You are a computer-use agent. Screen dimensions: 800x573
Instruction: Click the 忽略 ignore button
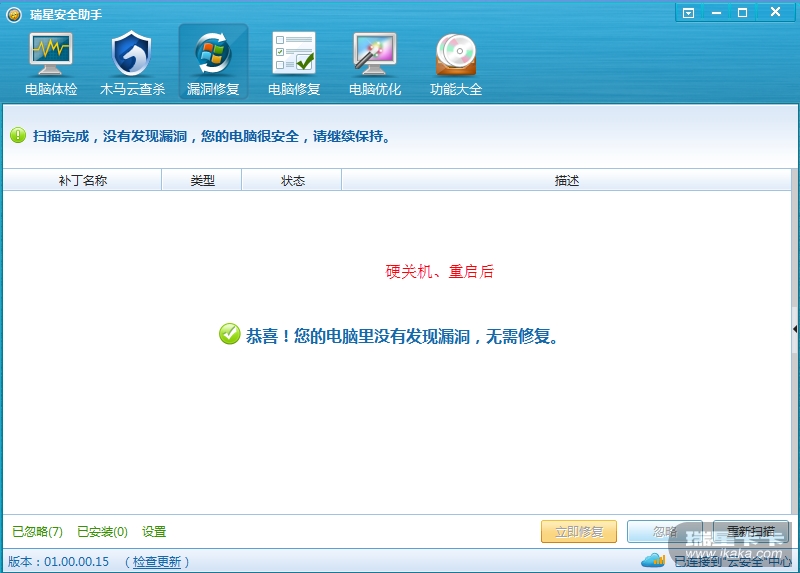click(665, 532)
